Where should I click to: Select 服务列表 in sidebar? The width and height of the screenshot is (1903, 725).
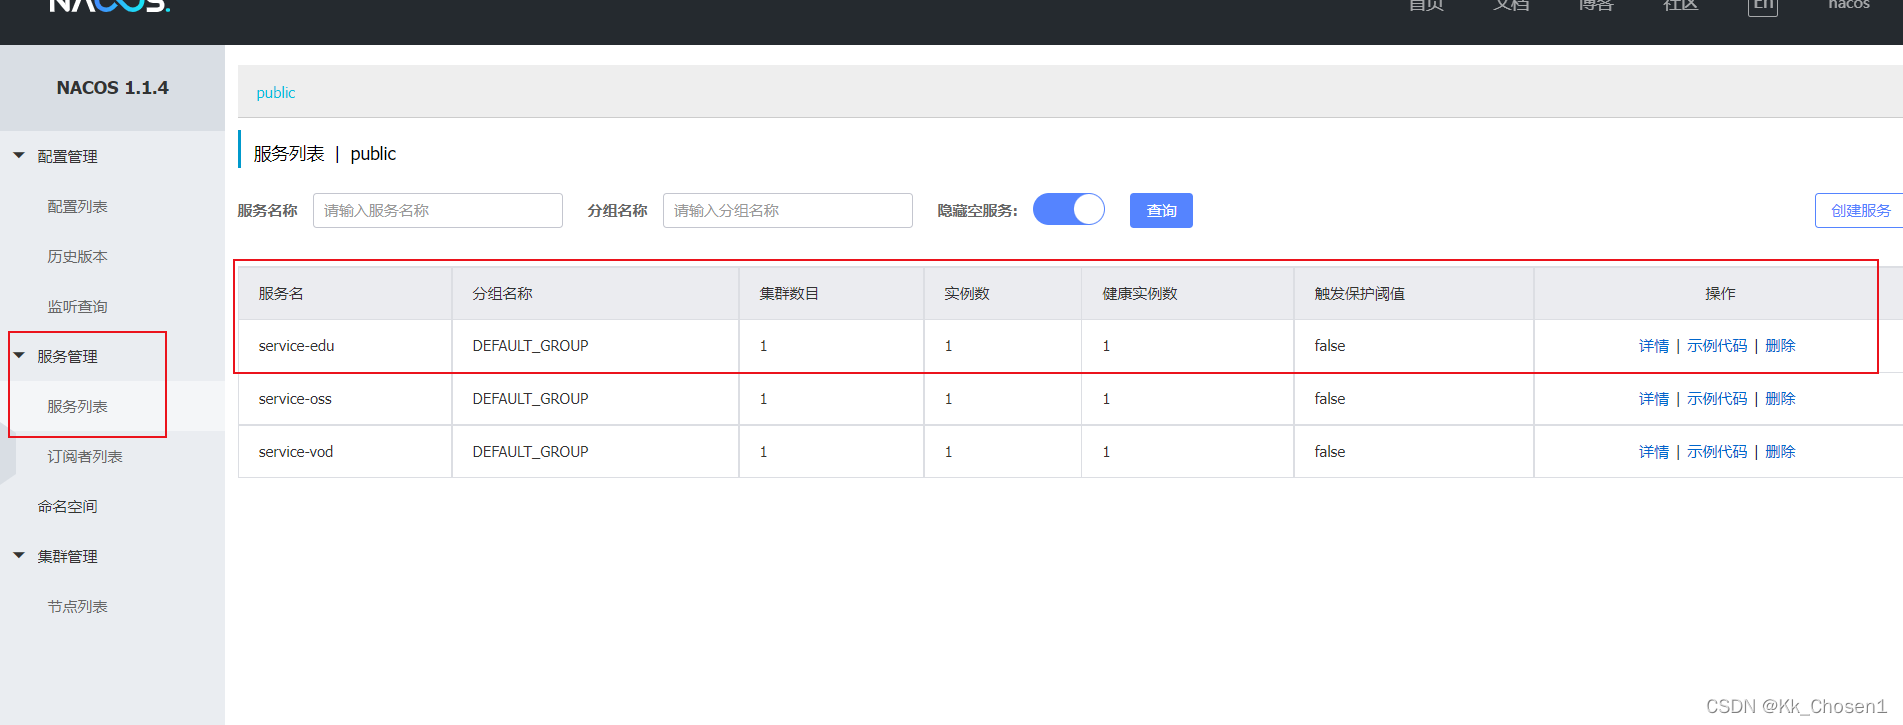[x=77, y=406]
